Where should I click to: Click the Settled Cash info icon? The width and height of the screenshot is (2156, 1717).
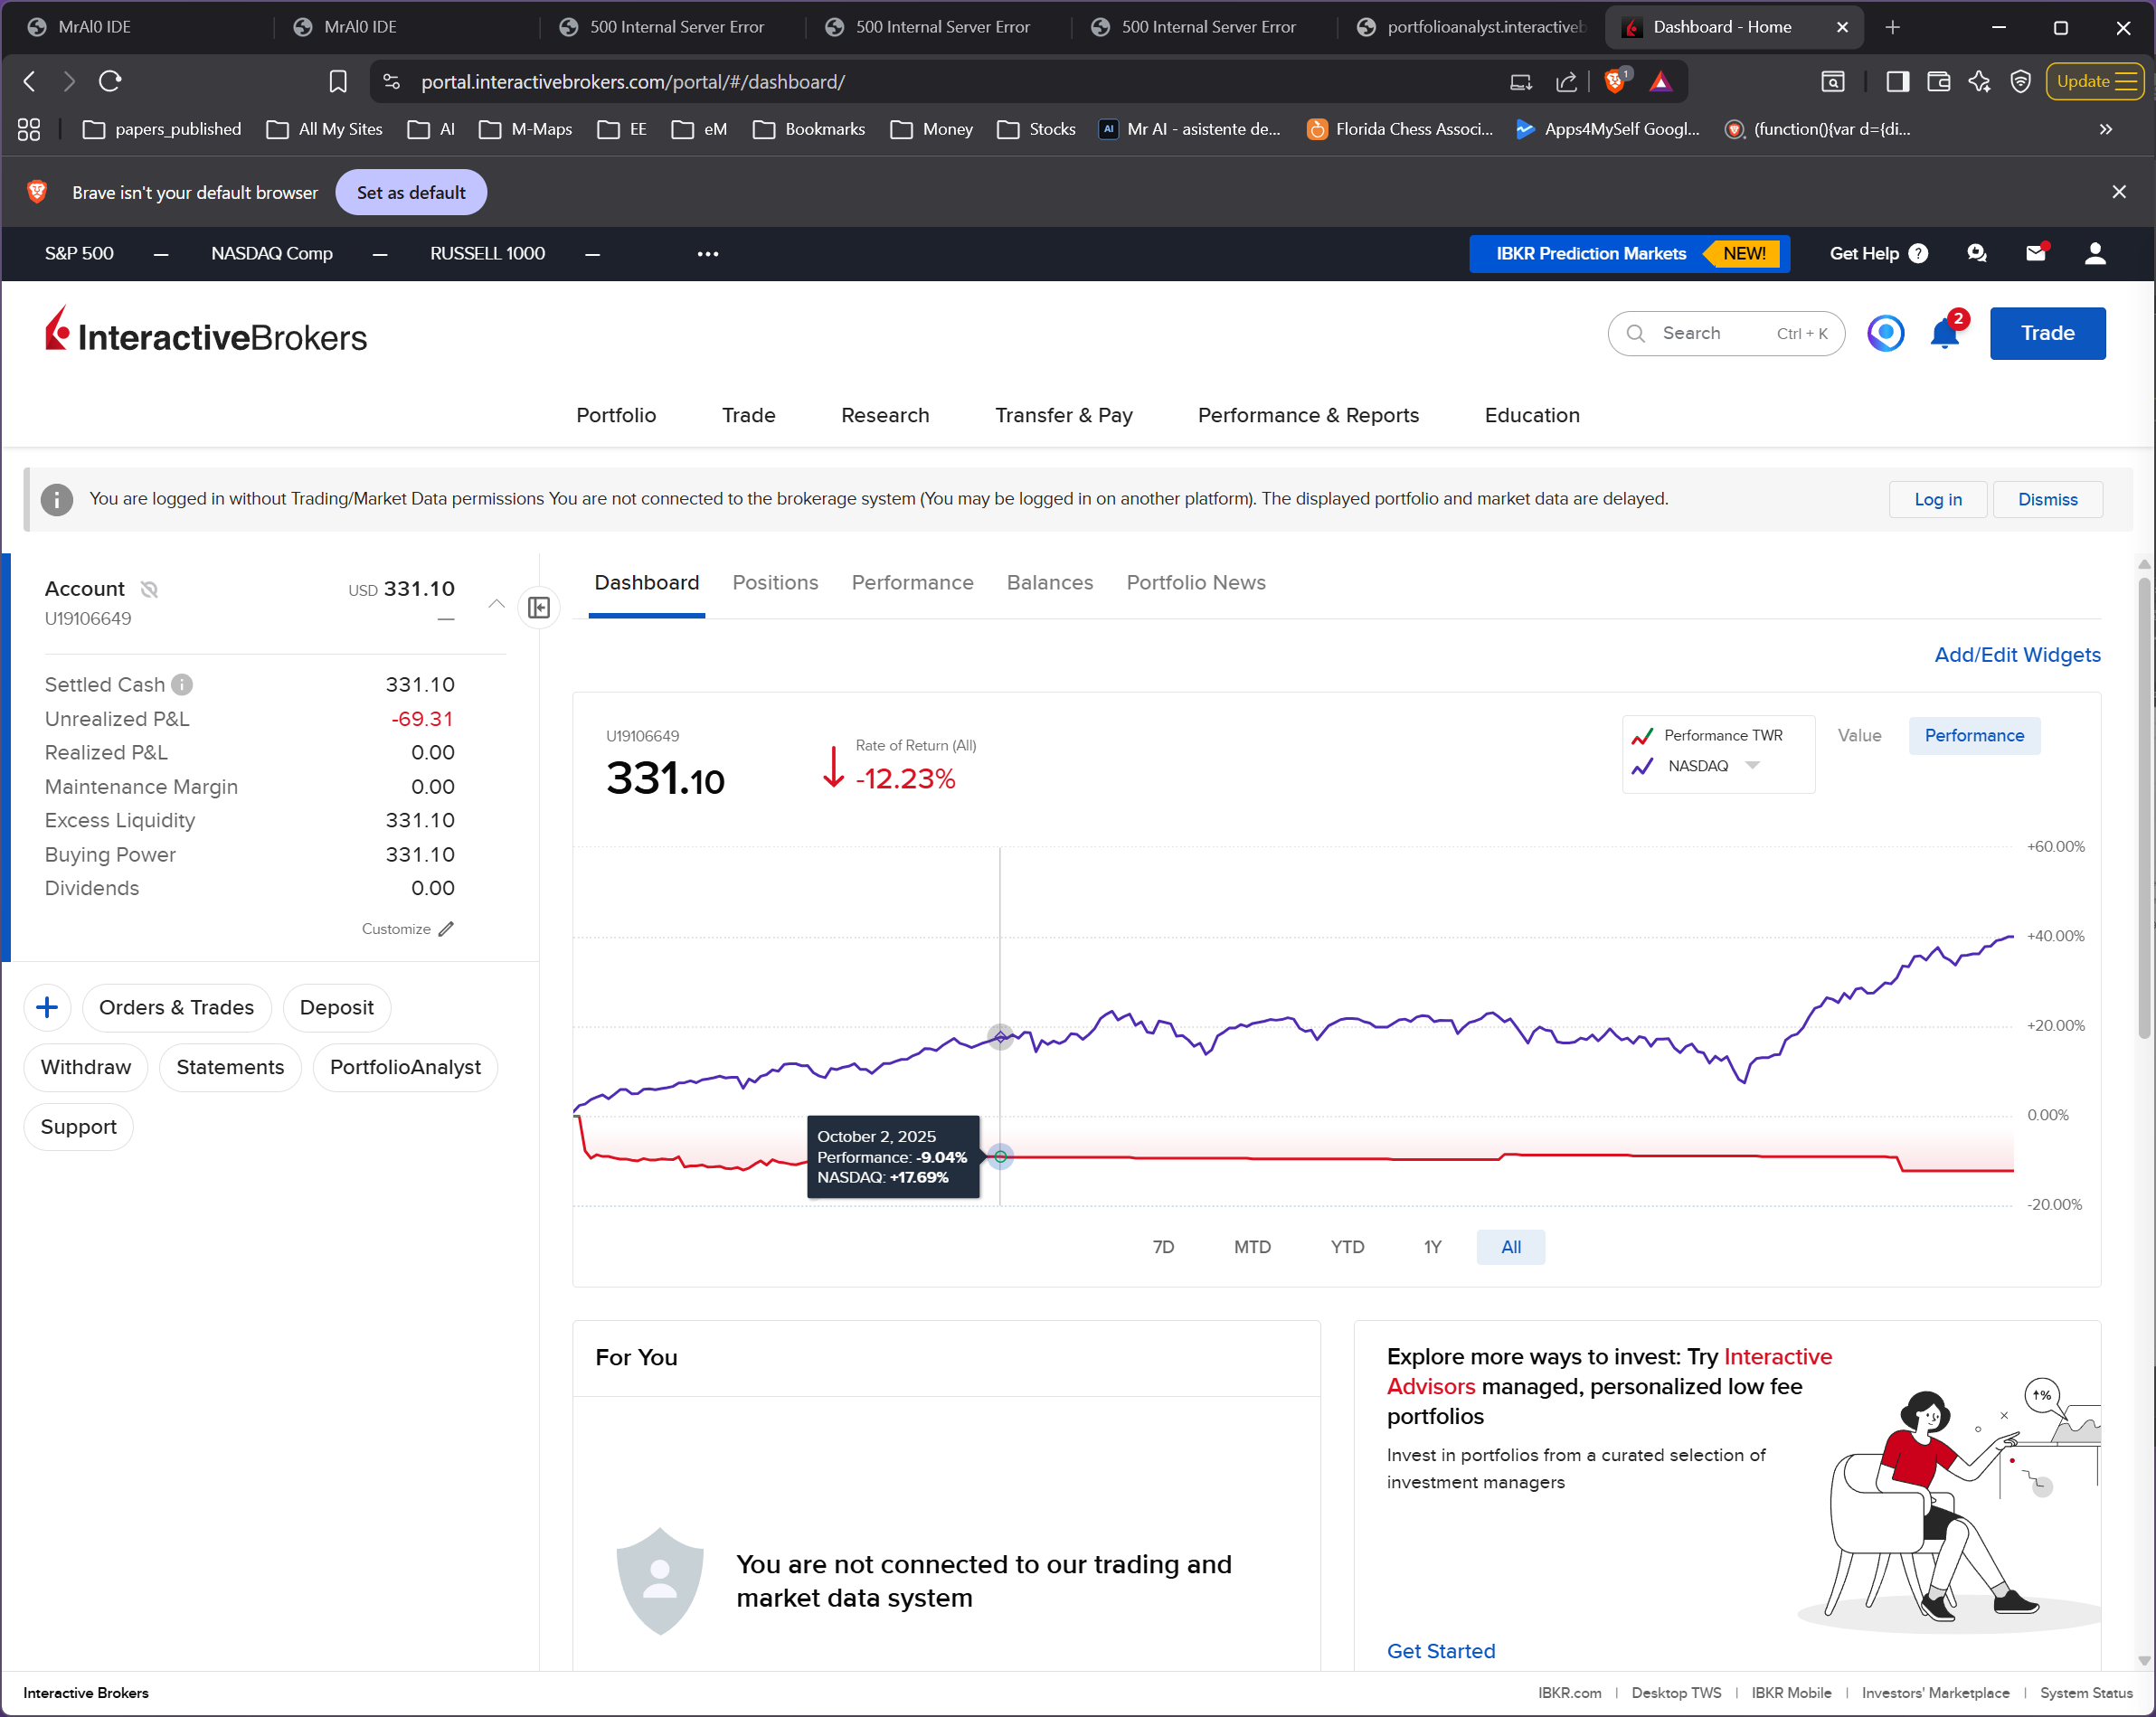click(x=182, y=684)
